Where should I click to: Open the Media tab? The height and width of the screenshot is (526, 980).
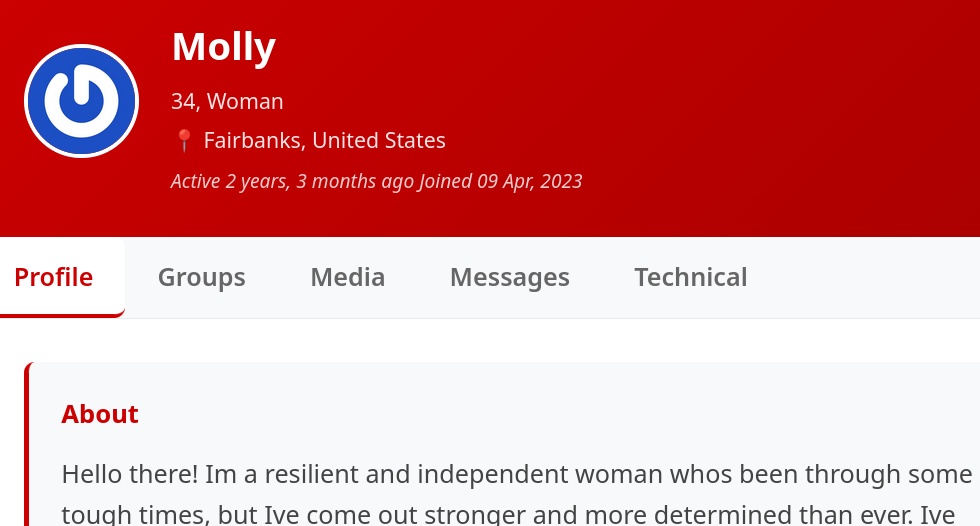pyautogui.click(x=347, y=277)
